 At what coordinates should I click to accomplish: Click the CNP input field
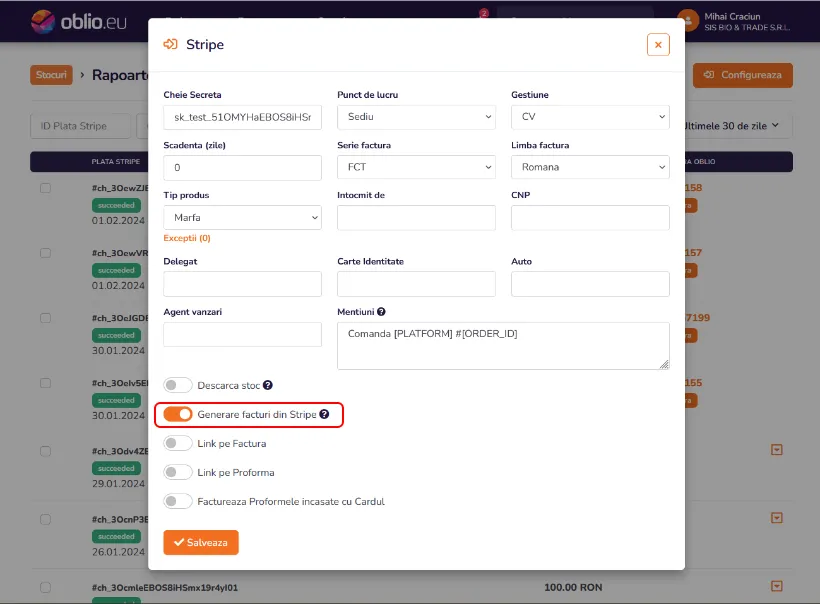(x=590, y=218)
